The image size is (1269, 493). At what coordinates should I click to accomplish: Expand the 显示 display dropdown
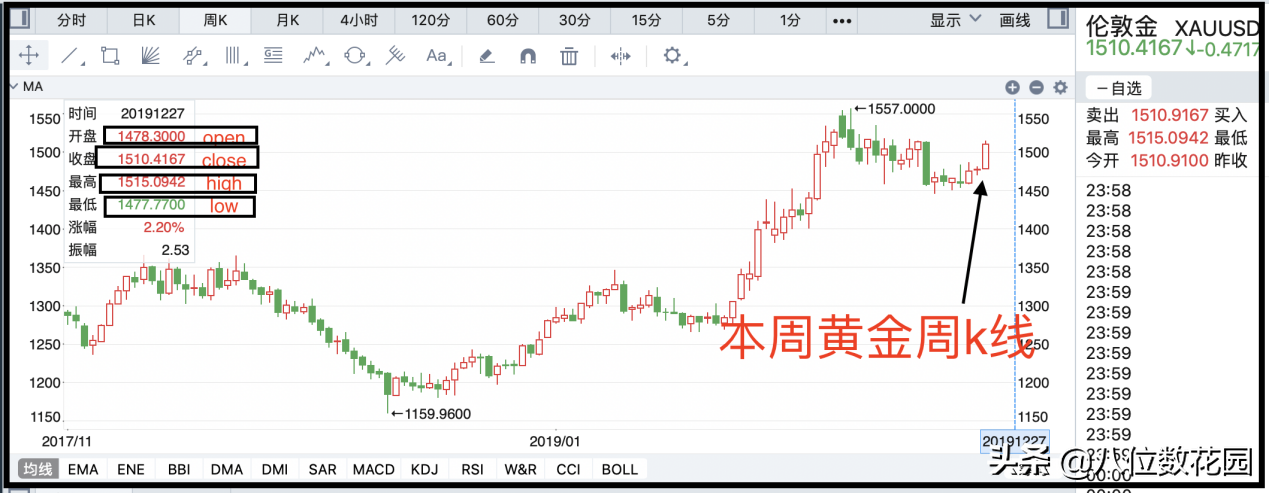pyautogui.click(x=956, y=20)
